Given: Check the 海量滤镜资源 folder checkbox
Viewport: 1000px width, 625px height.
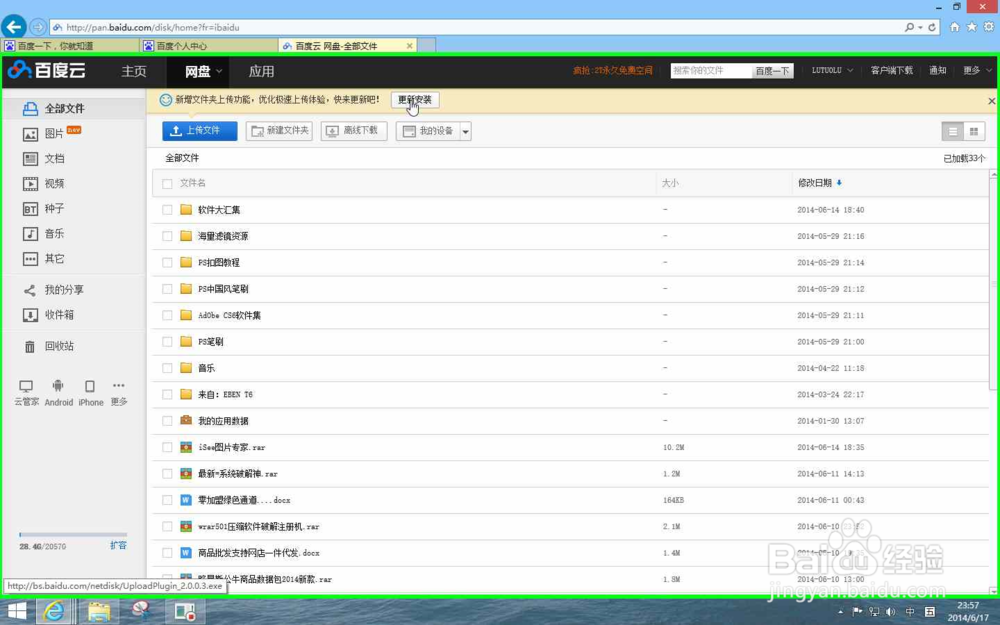Looking at the screenshot, I should [x=167, y=236].
